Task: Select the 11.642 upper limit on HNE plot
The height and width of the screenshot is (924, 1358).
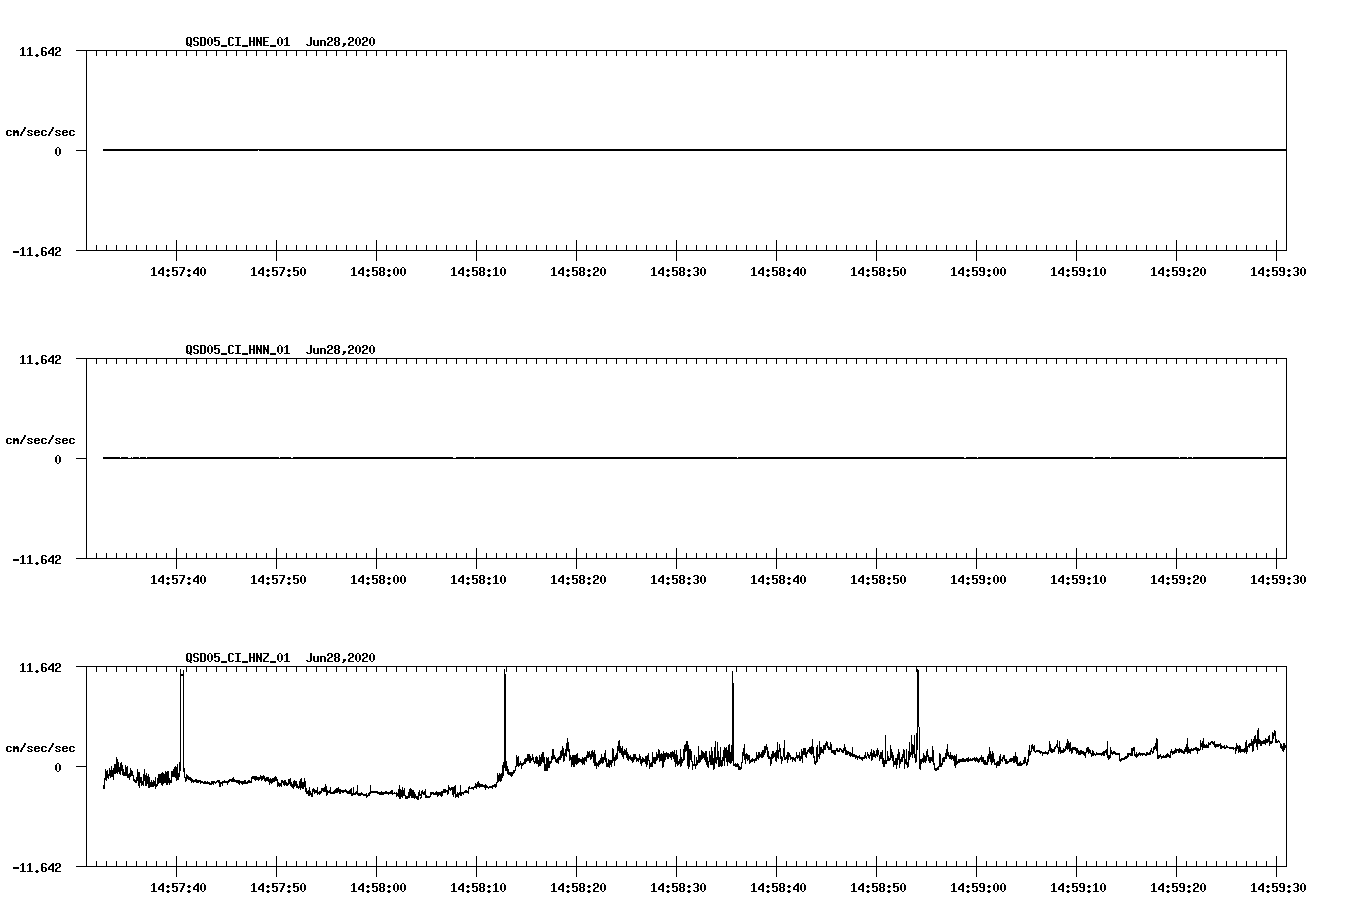Action: coord(40,51)
